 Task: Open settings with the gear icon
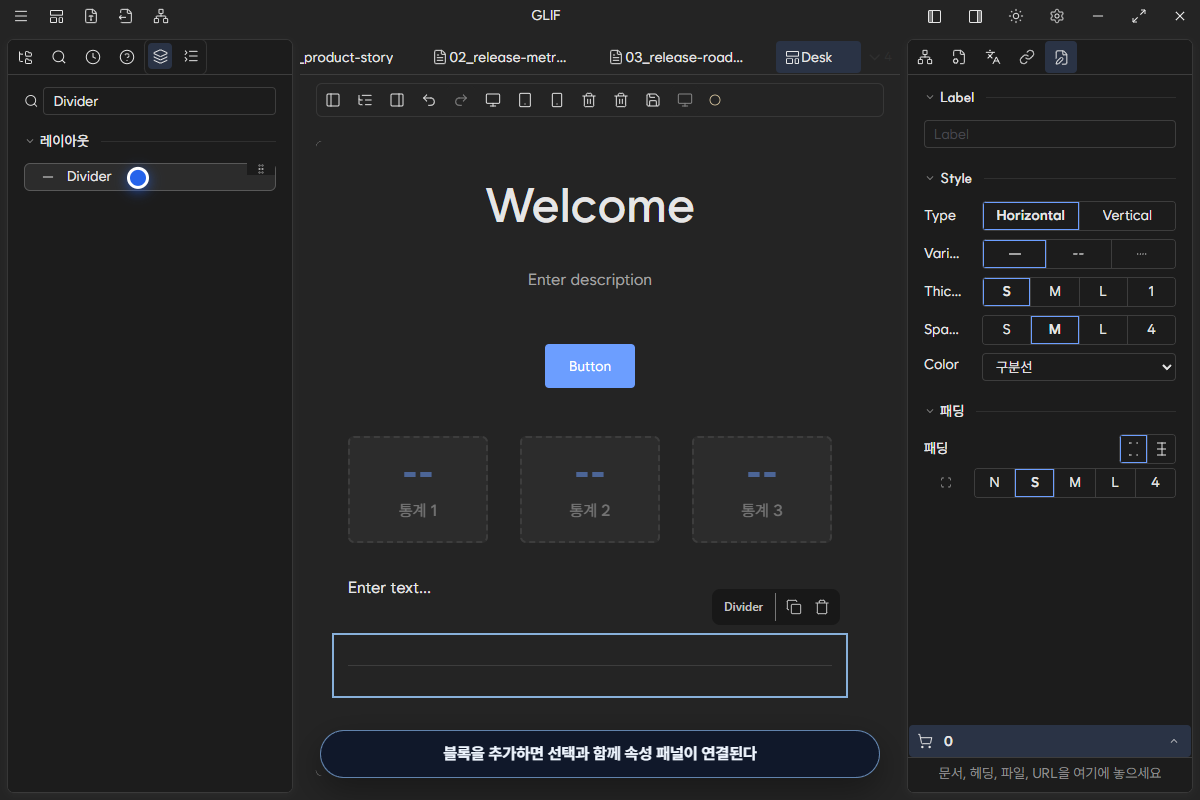pos(1057,16)
